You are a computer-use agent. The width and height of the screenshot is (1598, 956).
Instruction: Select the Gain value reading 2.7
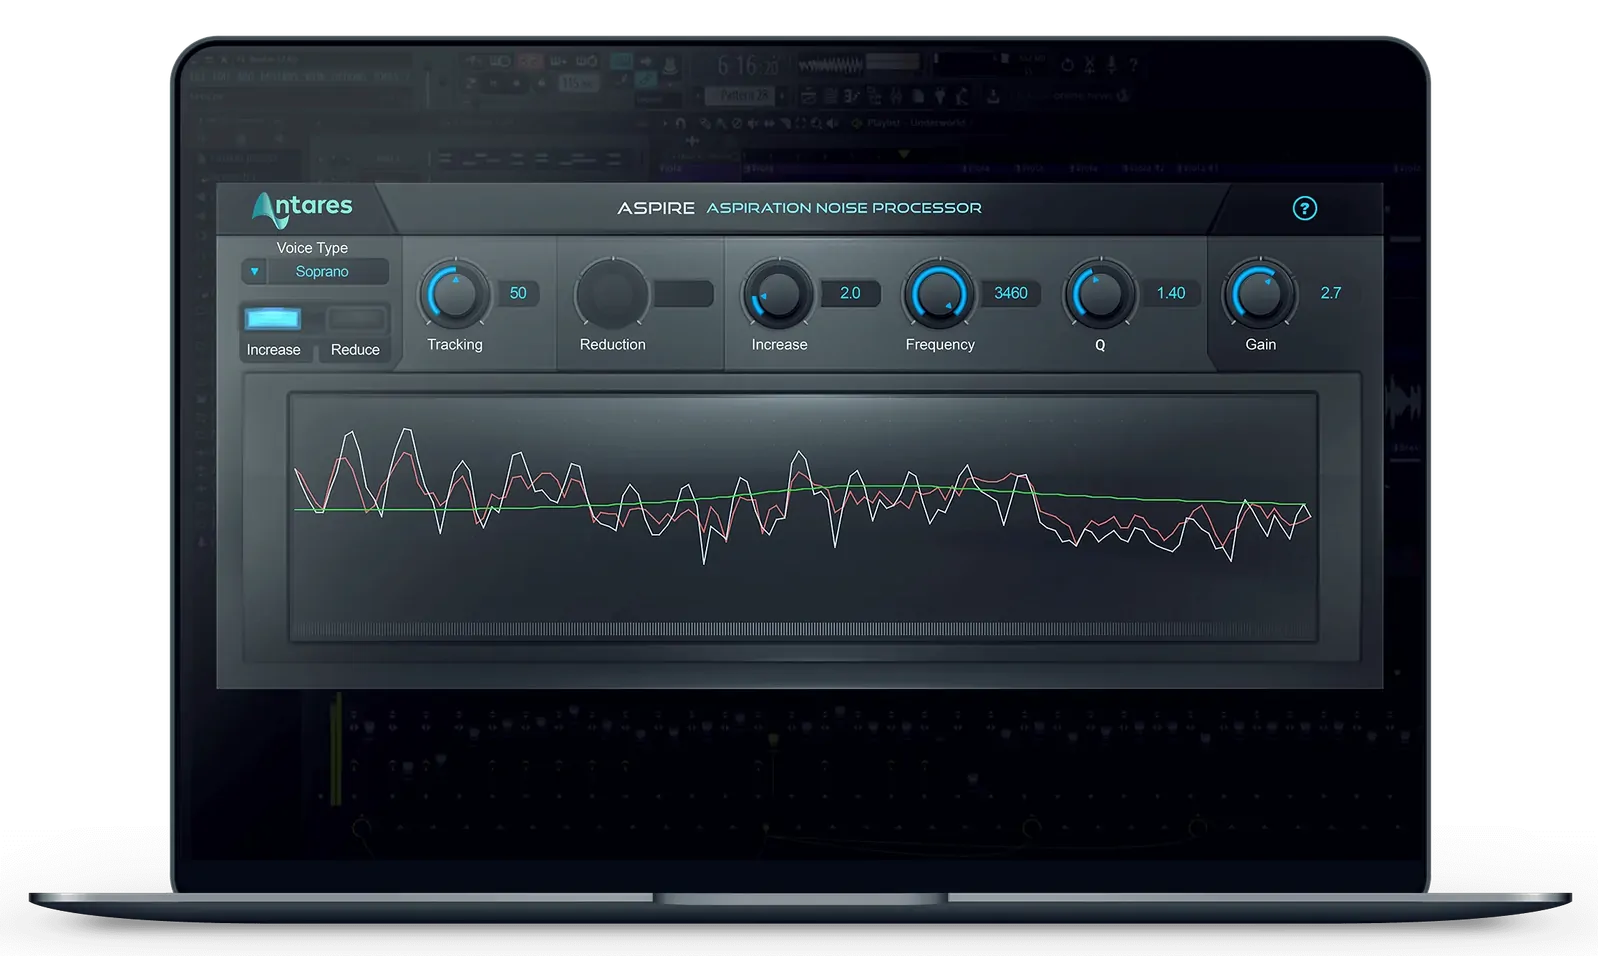click(1330, 293)
